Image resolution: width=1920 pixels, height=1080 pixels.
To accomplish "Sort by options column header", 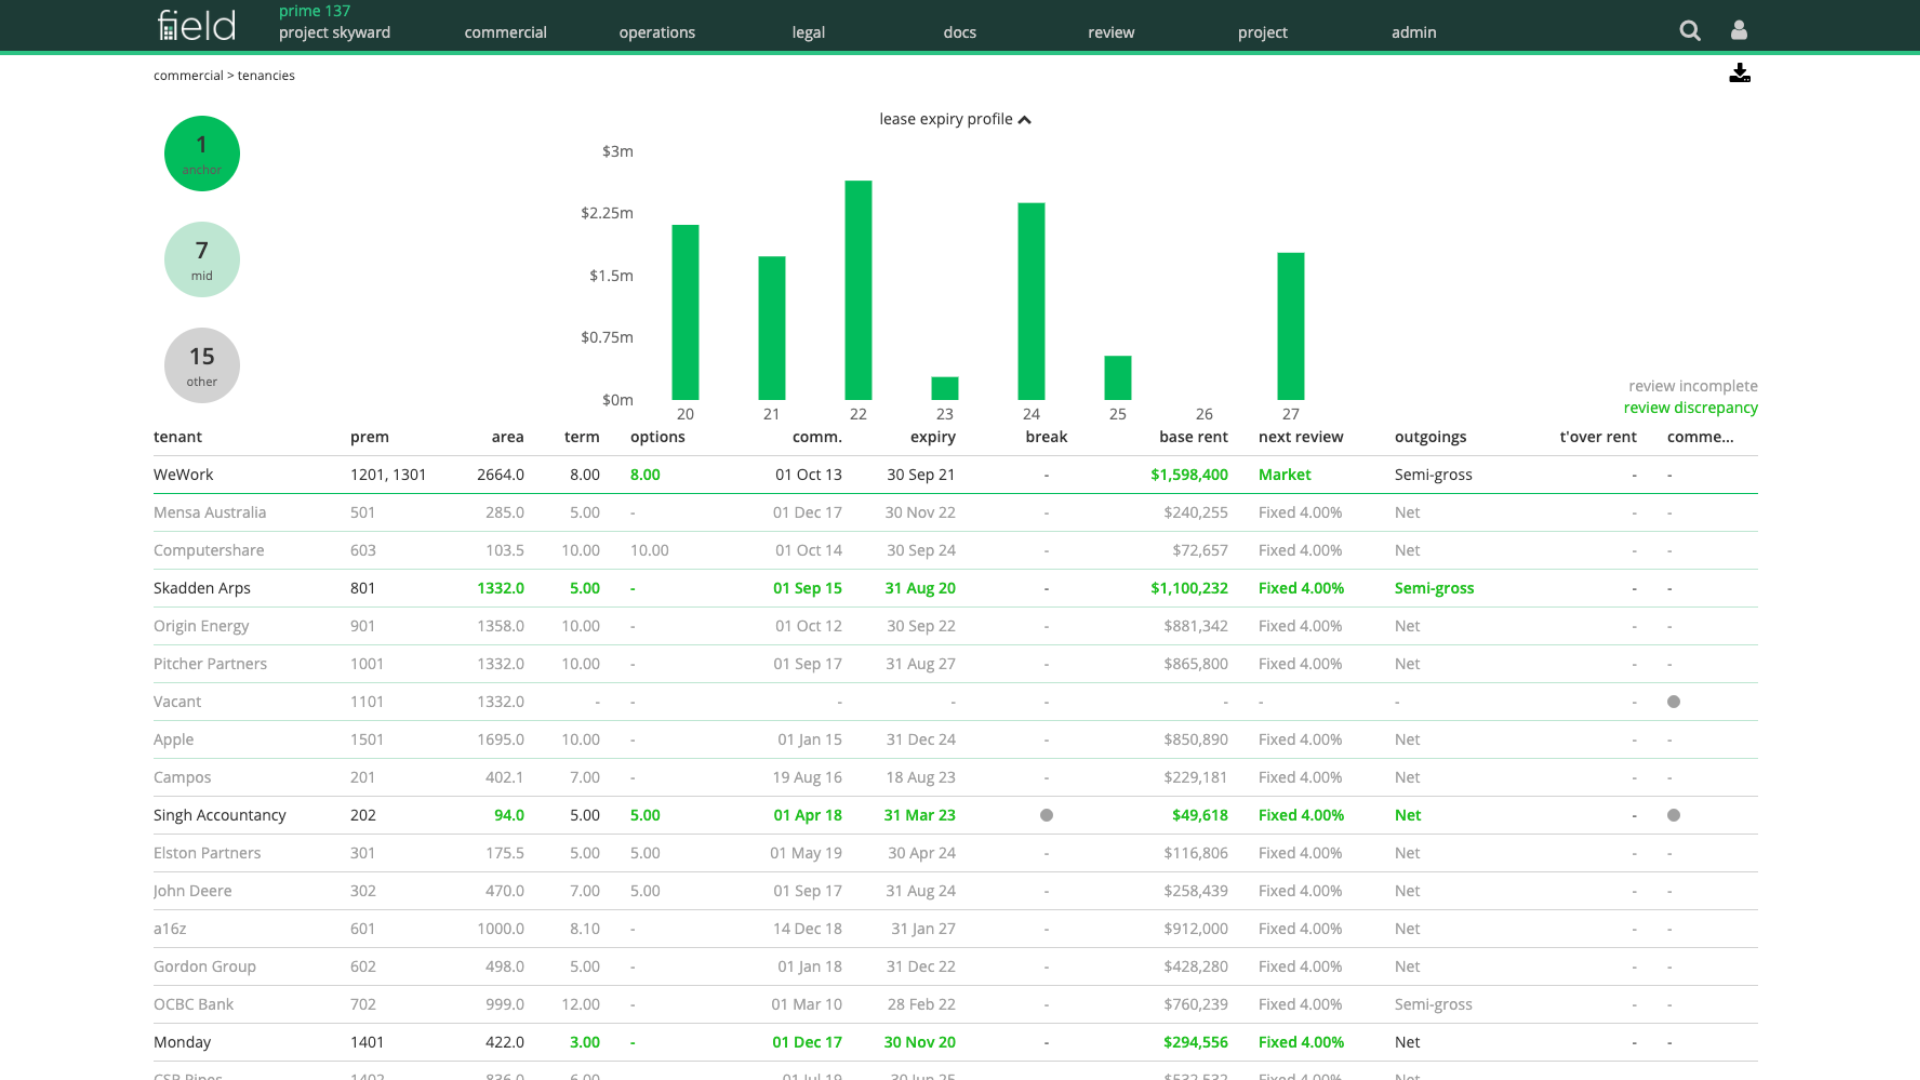I will pyautogui.click(x=657, y=437).
